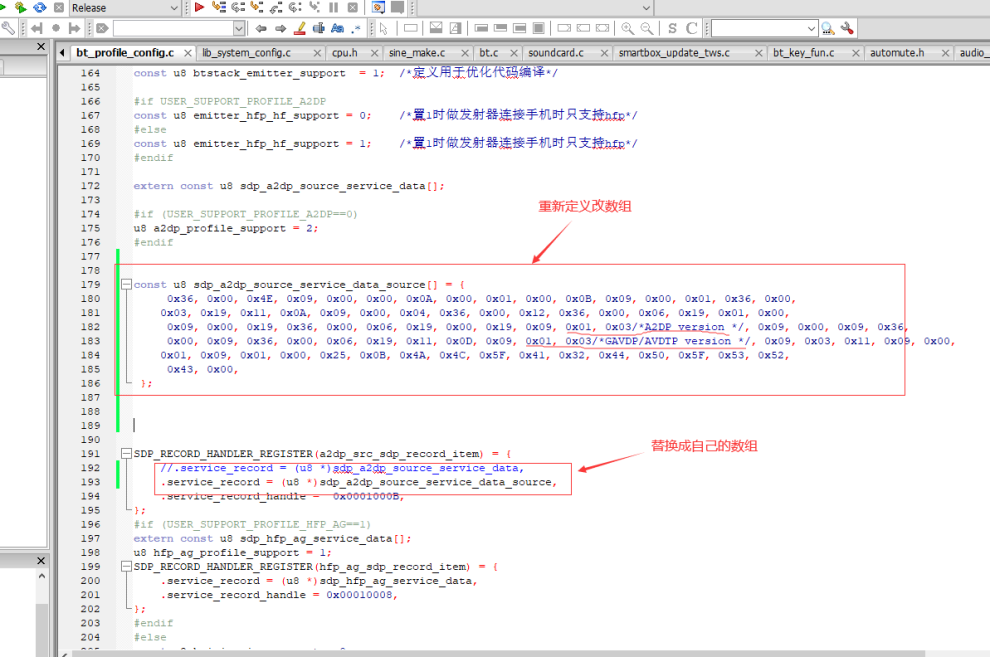Collapse the hfp_ag_sdp_record_item fold
This screenshot has width=990, height=657.
point(126,567)
